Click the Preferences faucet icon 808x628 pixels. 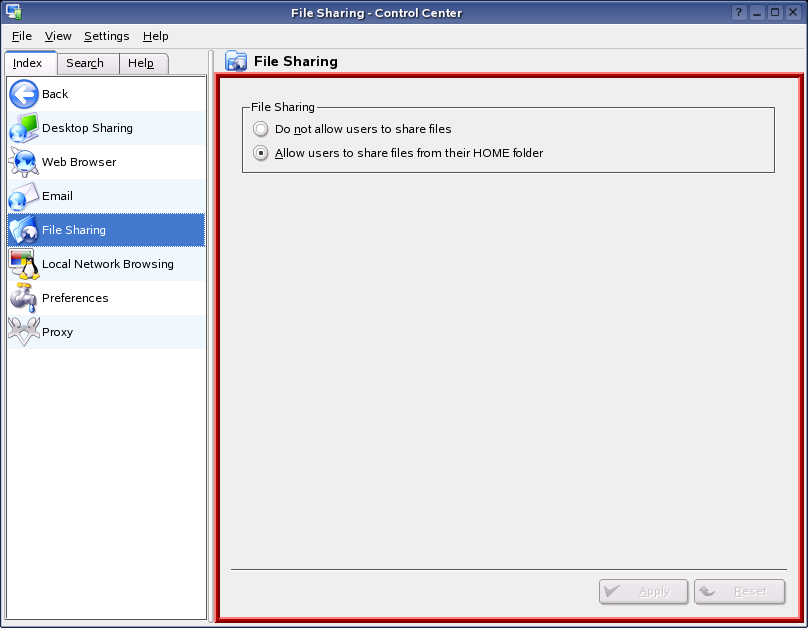pos(24,298)
